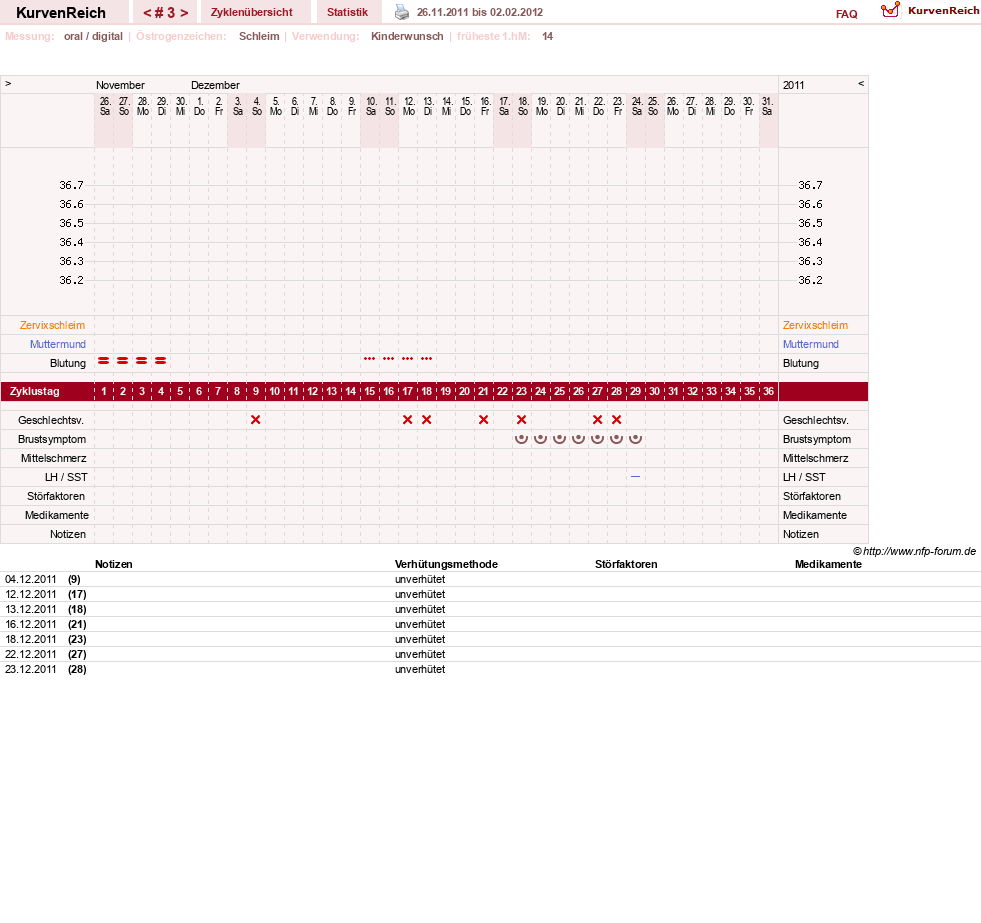This screenshot has width=981, height=923.
Task: Click the Schleim estrogen sign value
Action: tap(259, 36)
